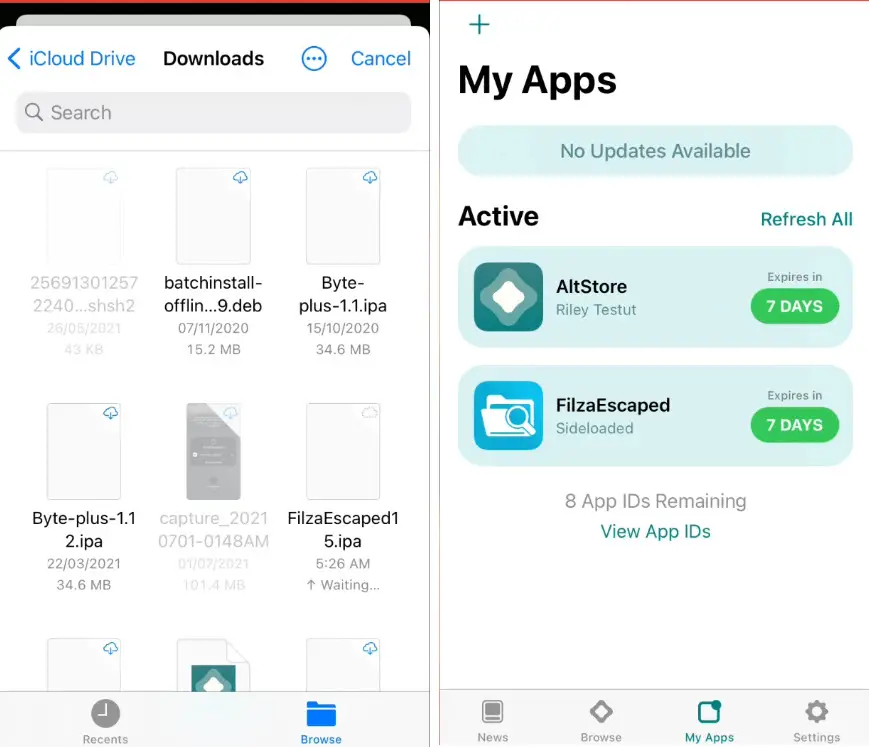Tap the AltStore app name text
The width and height of the screenshot is (869, 747).
click(x=591, y=286)
